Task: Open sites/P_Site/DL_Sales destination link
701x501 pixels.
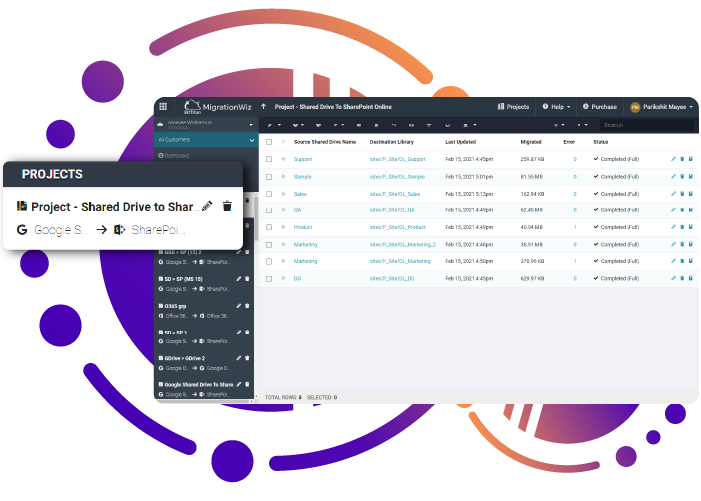Action: [x=395, y=194]
